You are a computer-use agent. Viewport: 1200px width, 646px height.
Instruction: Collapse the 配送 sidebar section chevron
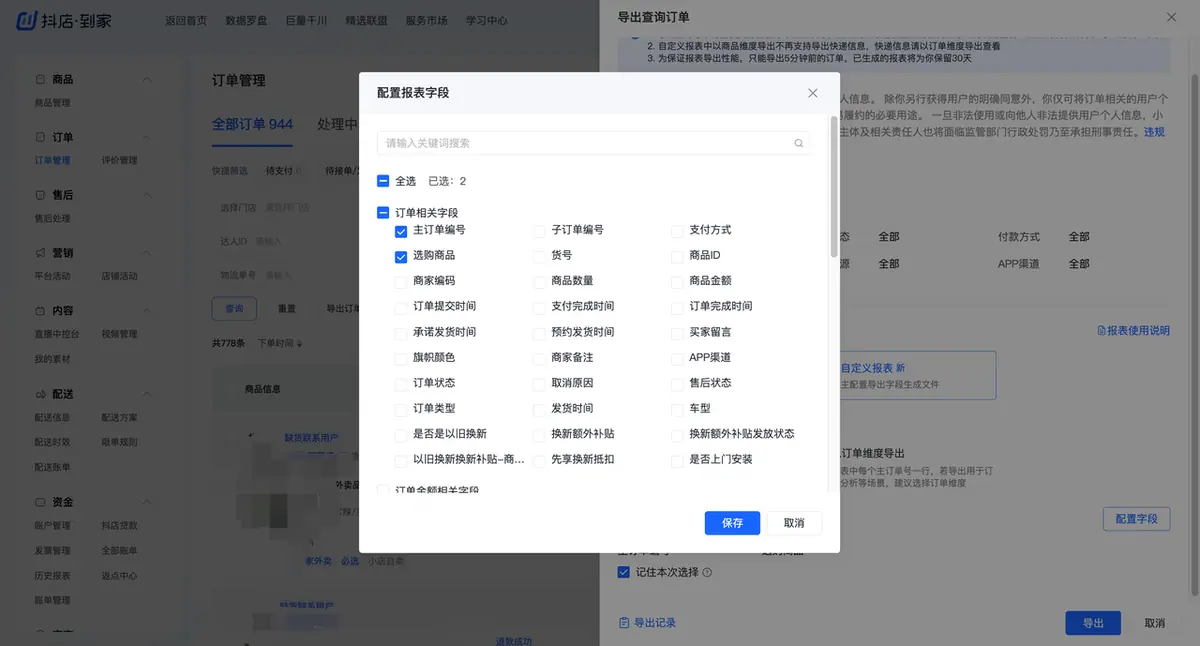coord(147,395)
